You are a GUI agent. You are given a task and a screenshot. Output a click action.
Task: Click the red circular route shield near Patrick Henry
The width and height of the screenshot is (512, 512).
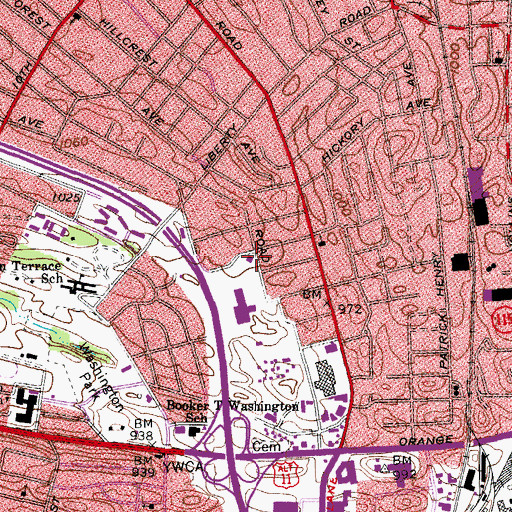(x=504, y=320)
